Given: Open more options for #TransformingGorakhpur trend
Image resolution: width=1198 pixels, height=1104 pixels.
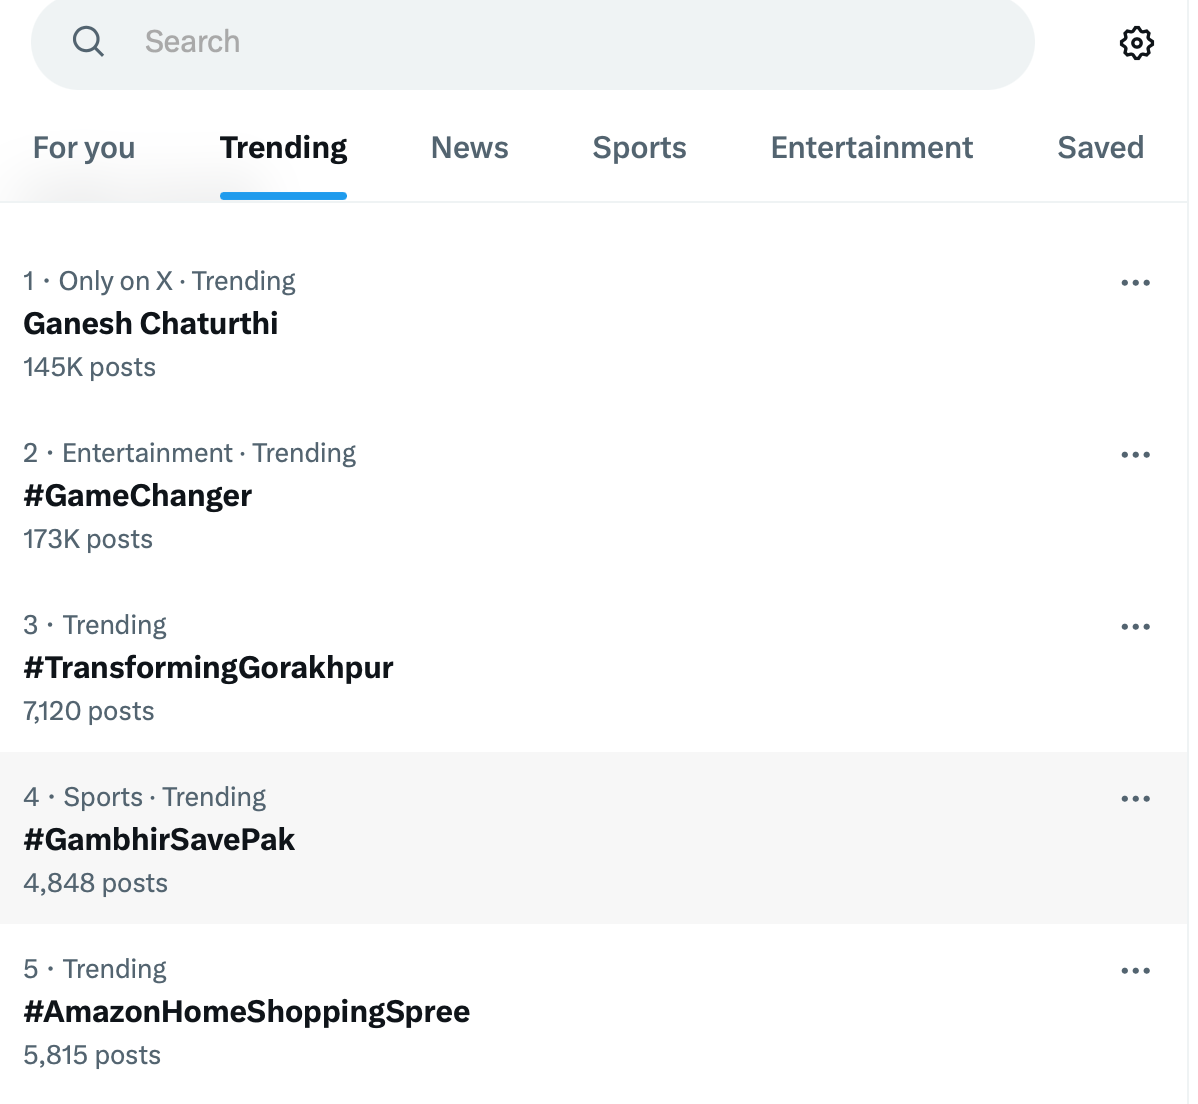Looking at the screenshot, I should [1135, 627].
